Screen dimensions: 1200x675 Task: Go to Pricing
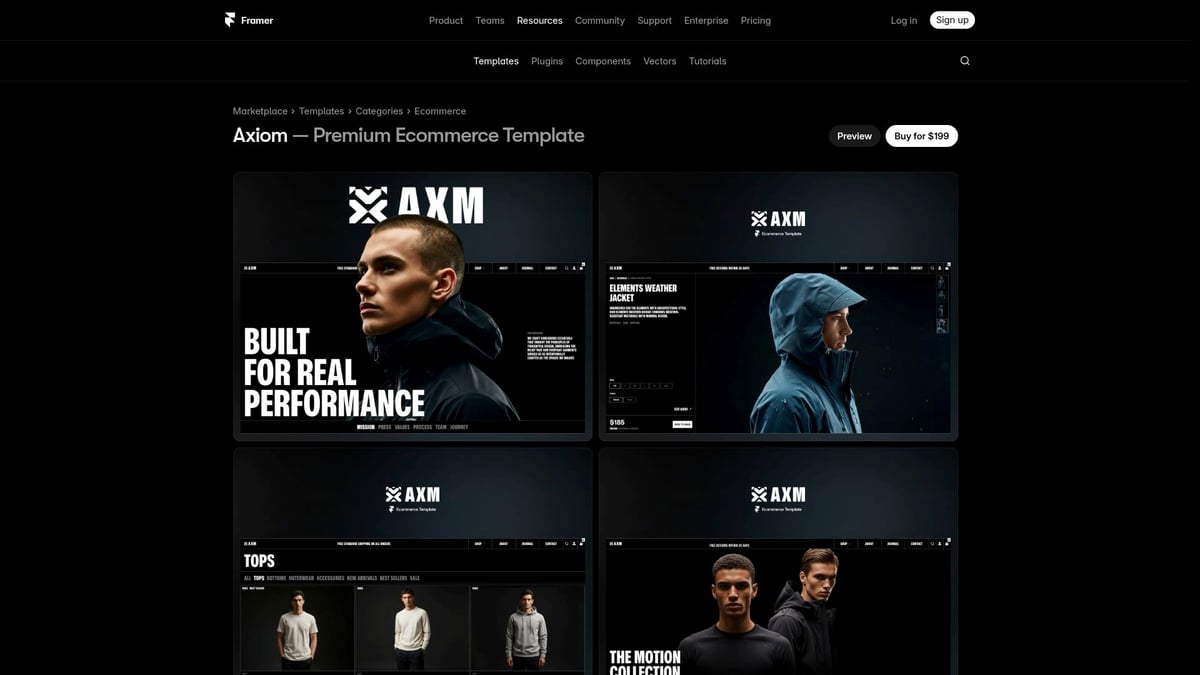coord(756,20)
